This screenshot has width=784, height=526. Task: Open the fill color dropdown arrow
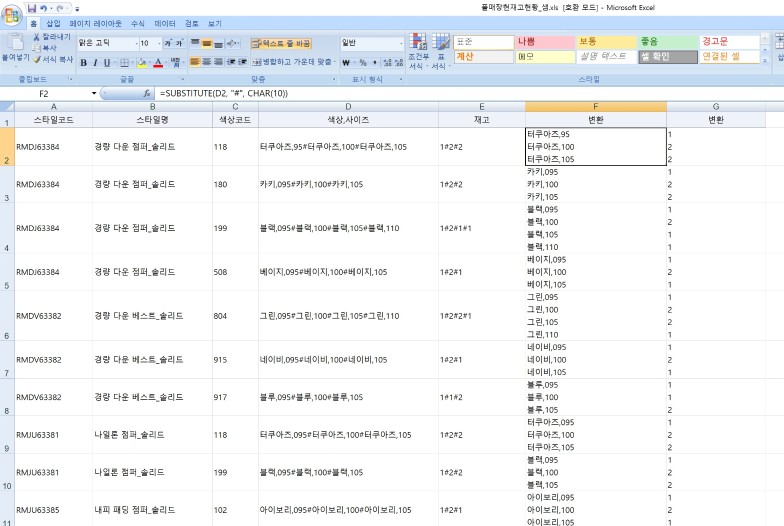coord(150,62)
